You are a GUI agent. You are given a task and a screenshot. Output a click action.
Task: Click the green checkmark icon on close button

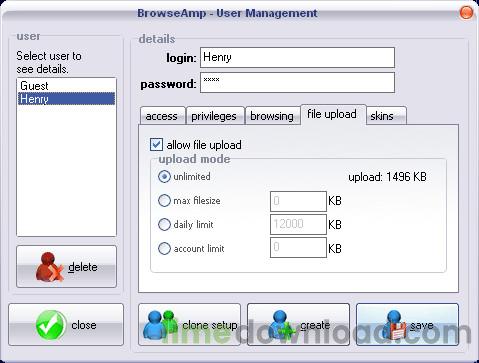point(51,325)
